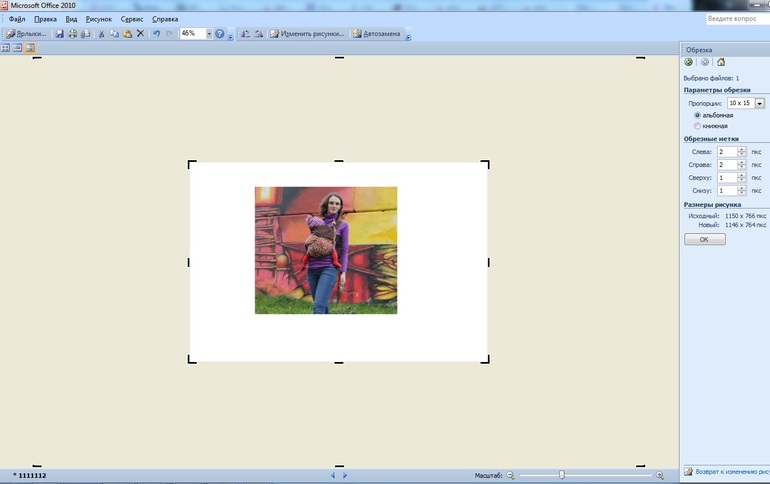Rotate picture right icon
The width and height of the screenshot is (770, 484).
pos(258,34)
